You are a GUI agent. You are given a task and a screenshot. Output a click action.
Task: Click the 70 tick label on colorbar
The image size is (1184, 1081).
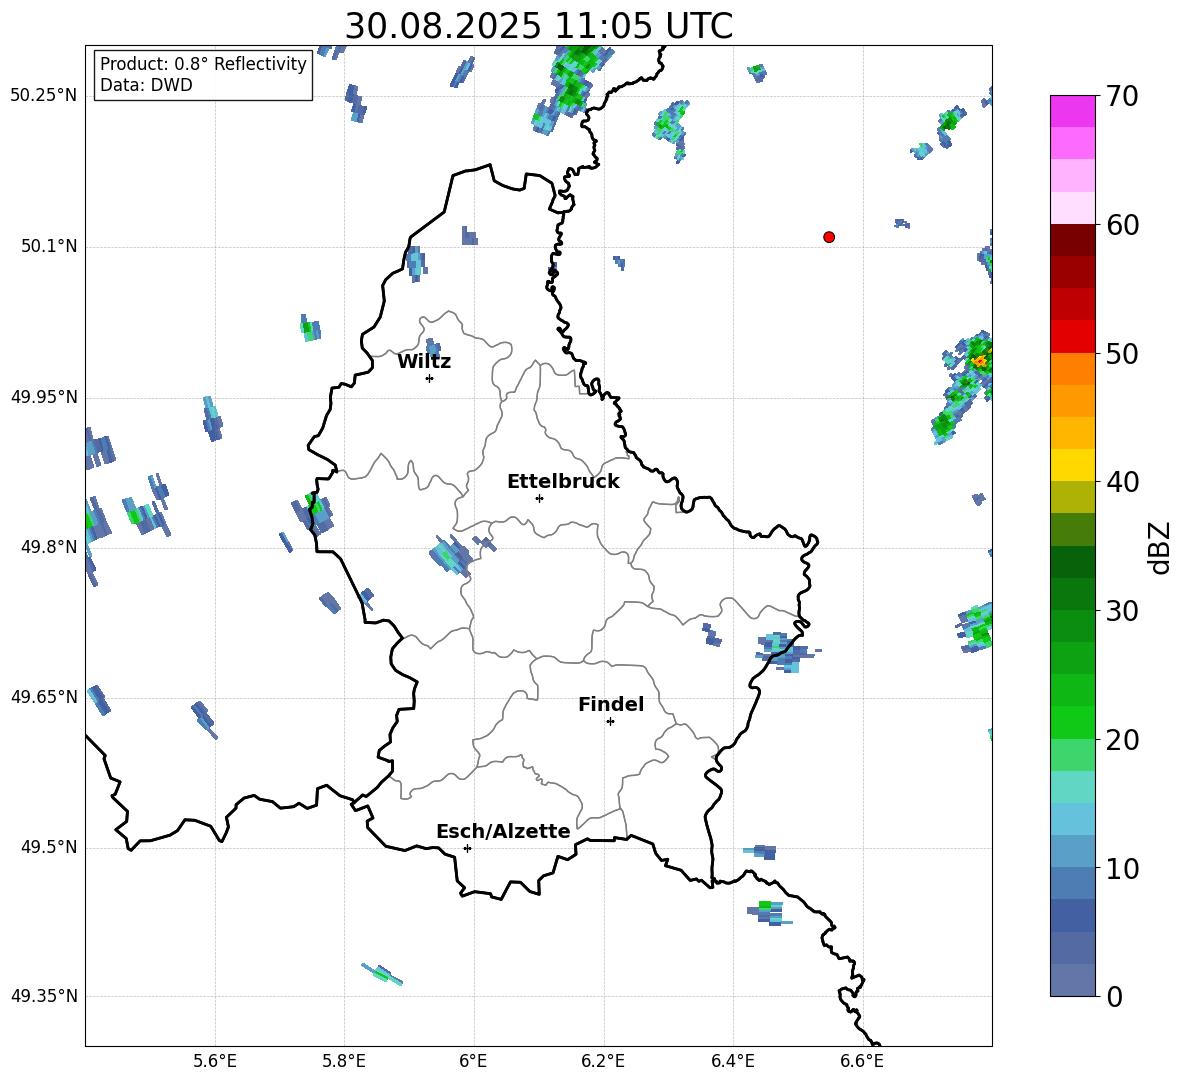click(1123, 97)
